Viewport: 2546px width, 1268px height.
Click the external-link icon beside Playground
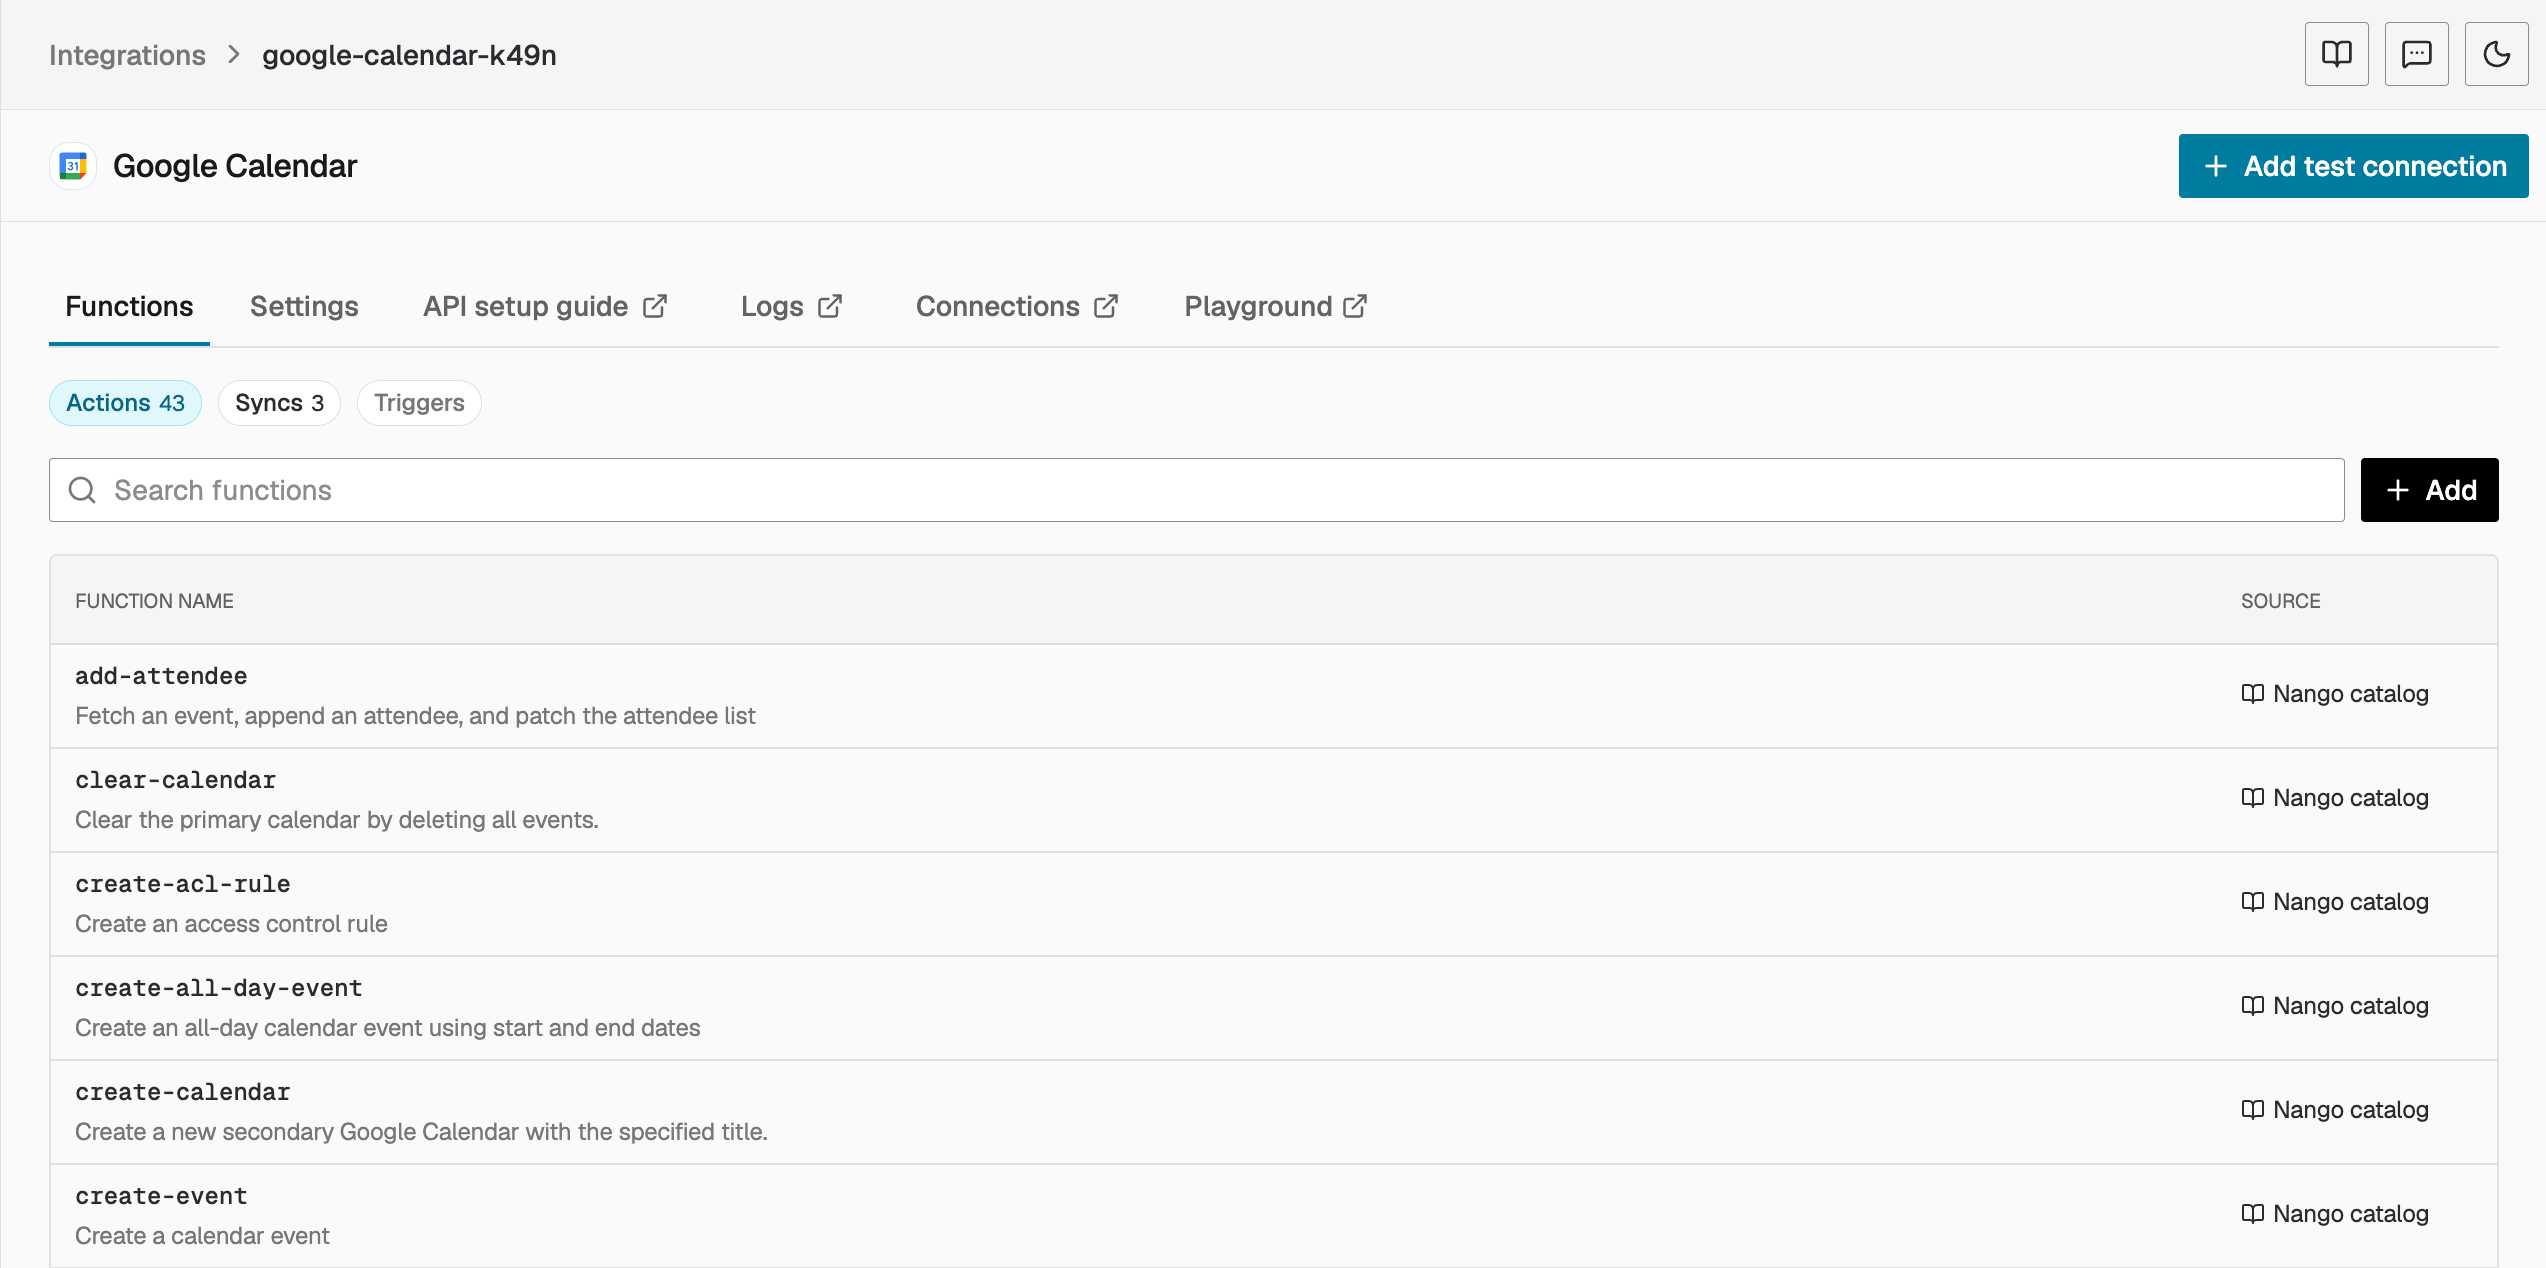(x=1355, y=306)
